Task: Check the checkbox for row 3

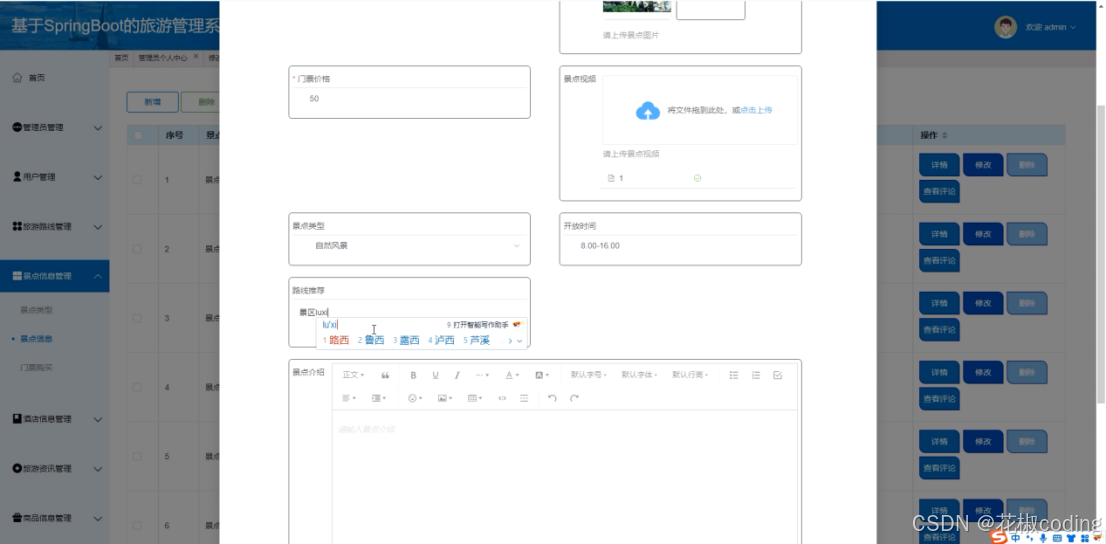Action: [x=138, y=318]
